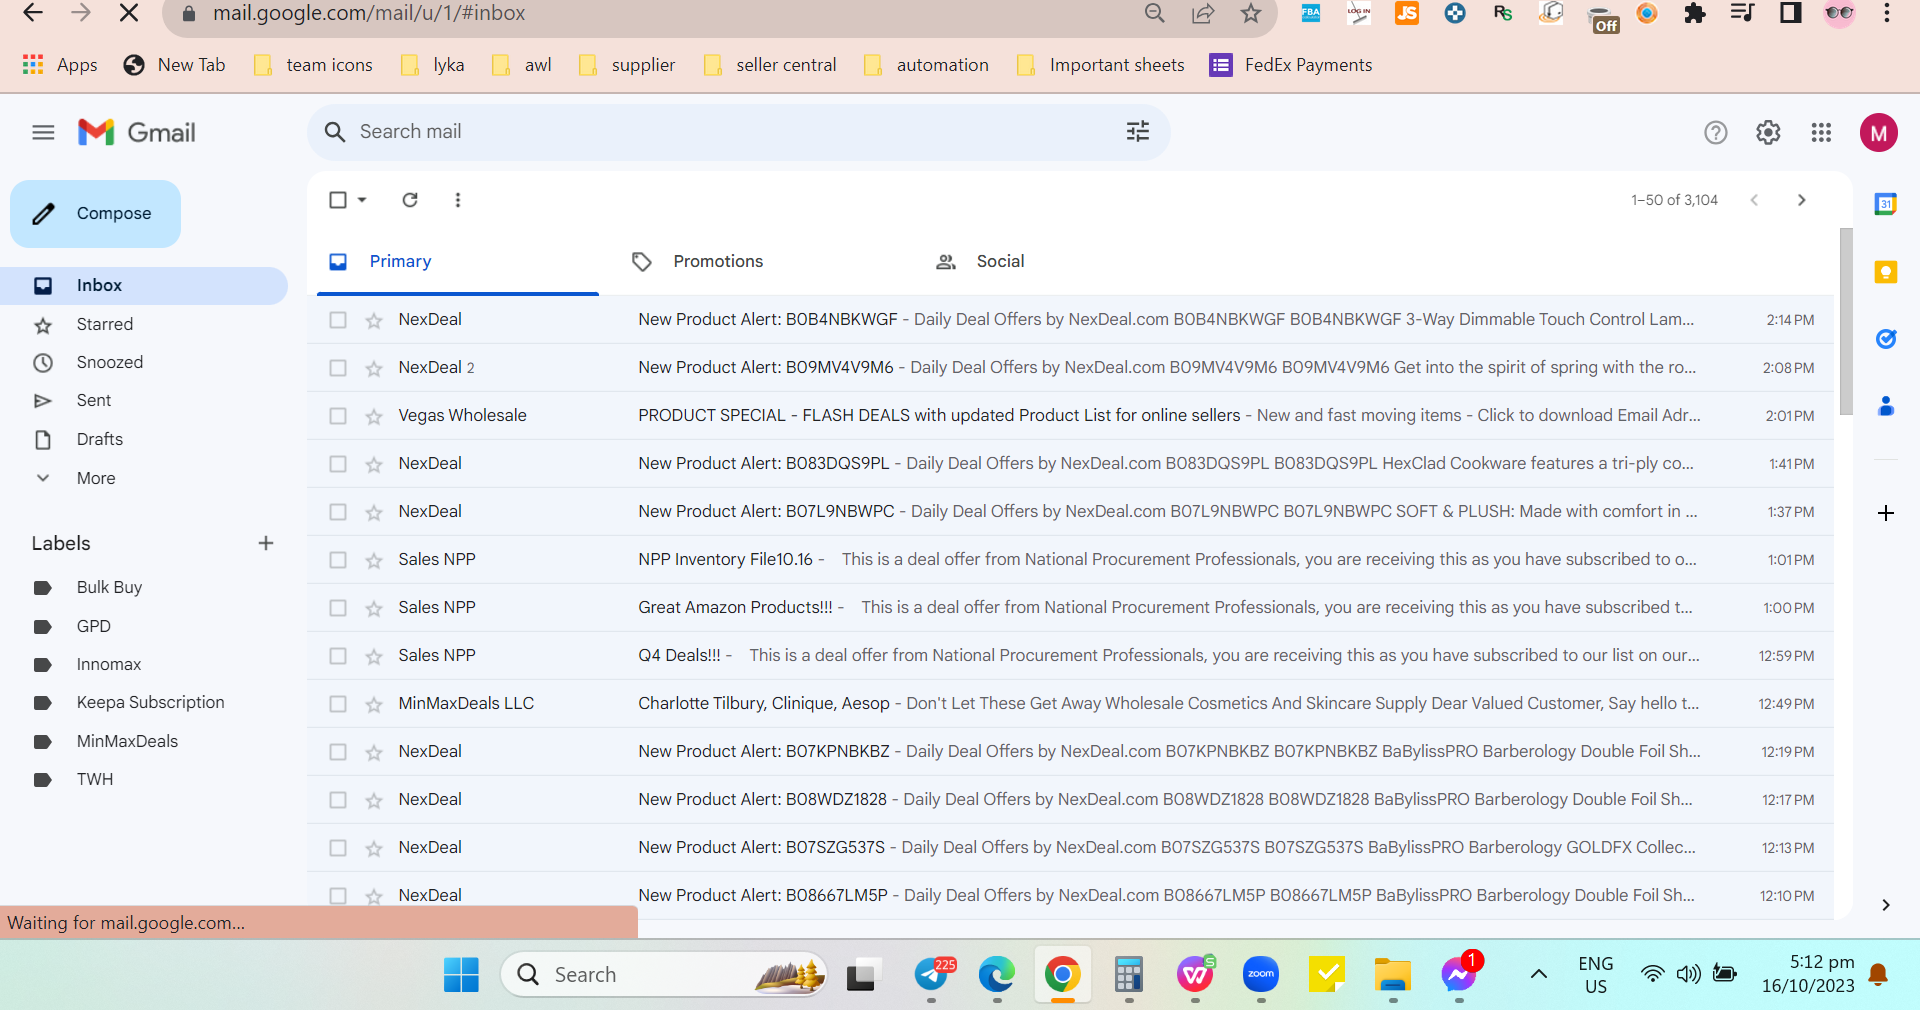Switch to the Primary tab
1920x1010 pixels.
coord(458,261)
